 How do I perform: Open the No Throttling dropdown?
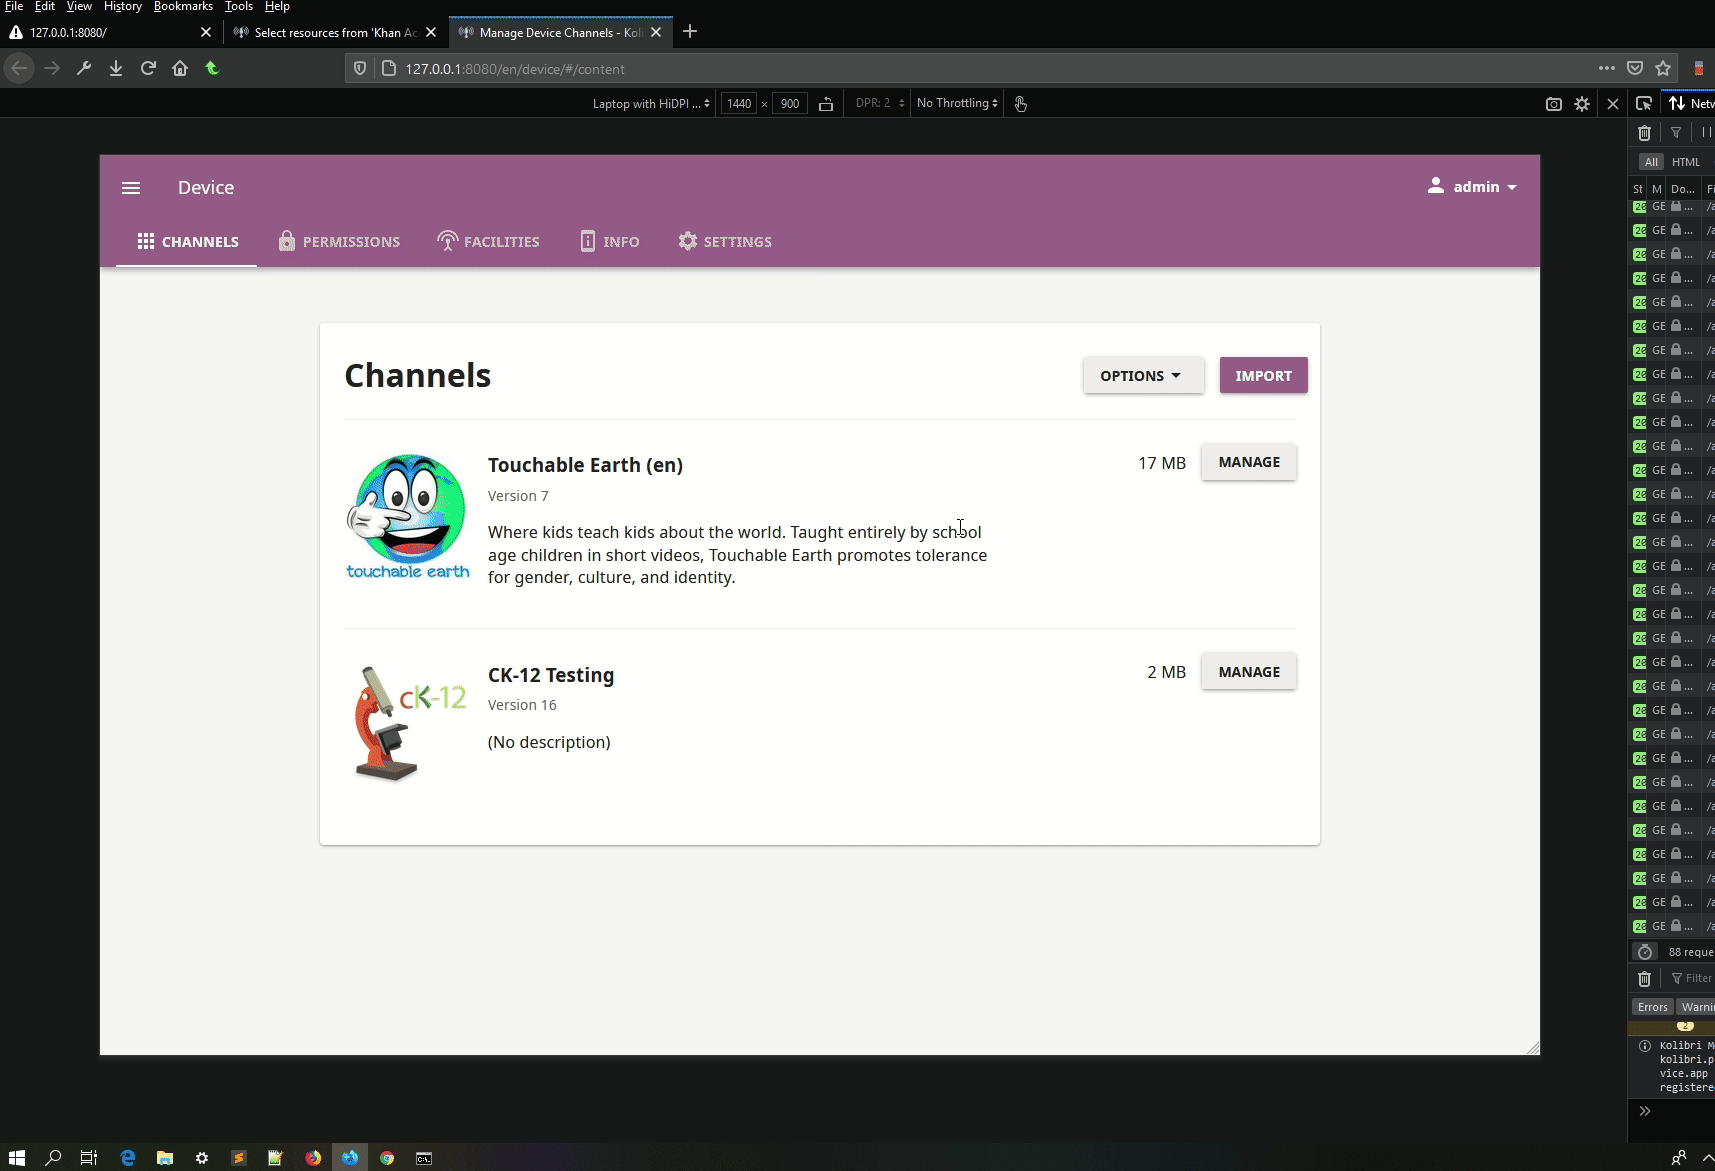957,103
